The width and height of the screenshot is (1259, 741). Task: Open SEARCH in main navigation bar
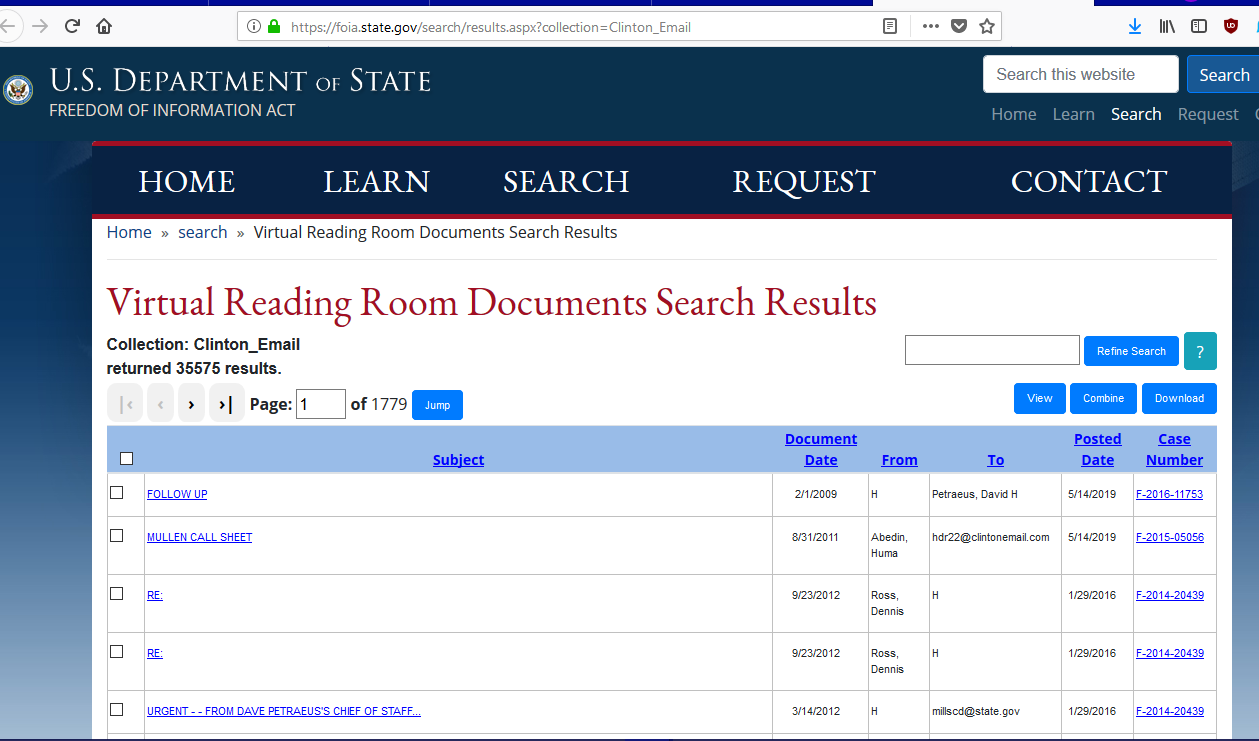[x=566, y=181]
